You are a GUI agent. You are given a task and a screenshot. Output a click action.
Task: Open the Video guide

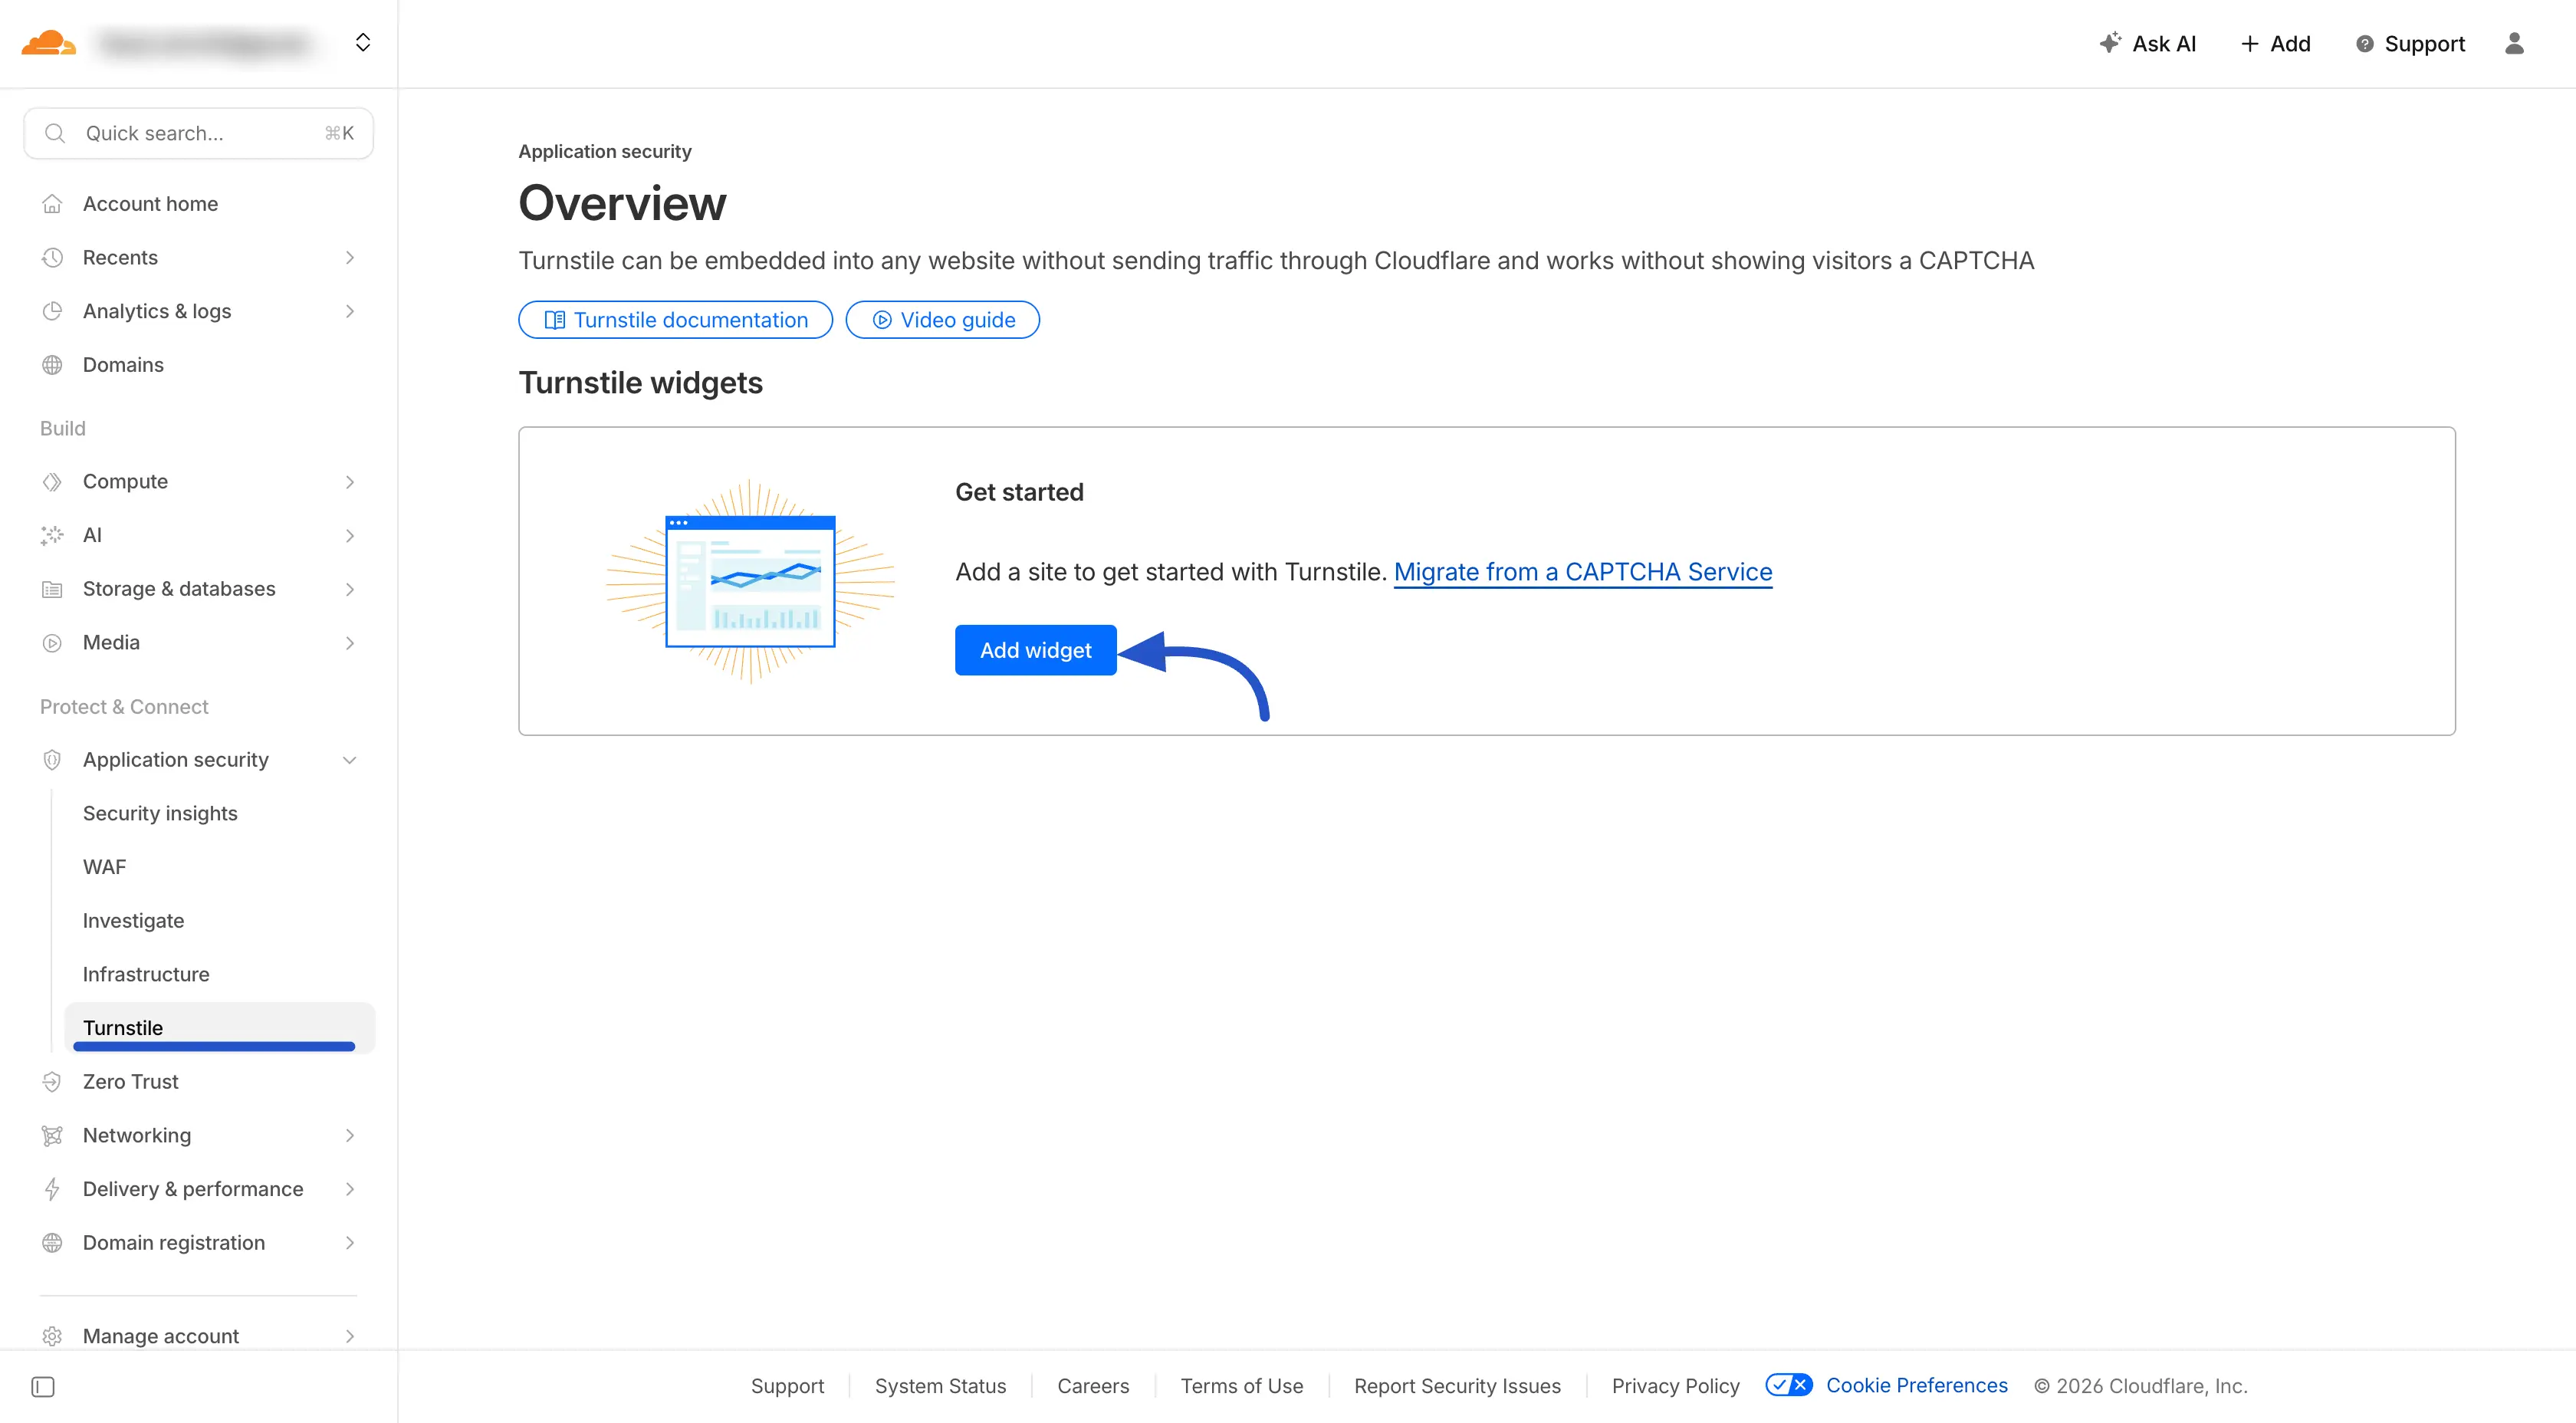coord(942,319)
